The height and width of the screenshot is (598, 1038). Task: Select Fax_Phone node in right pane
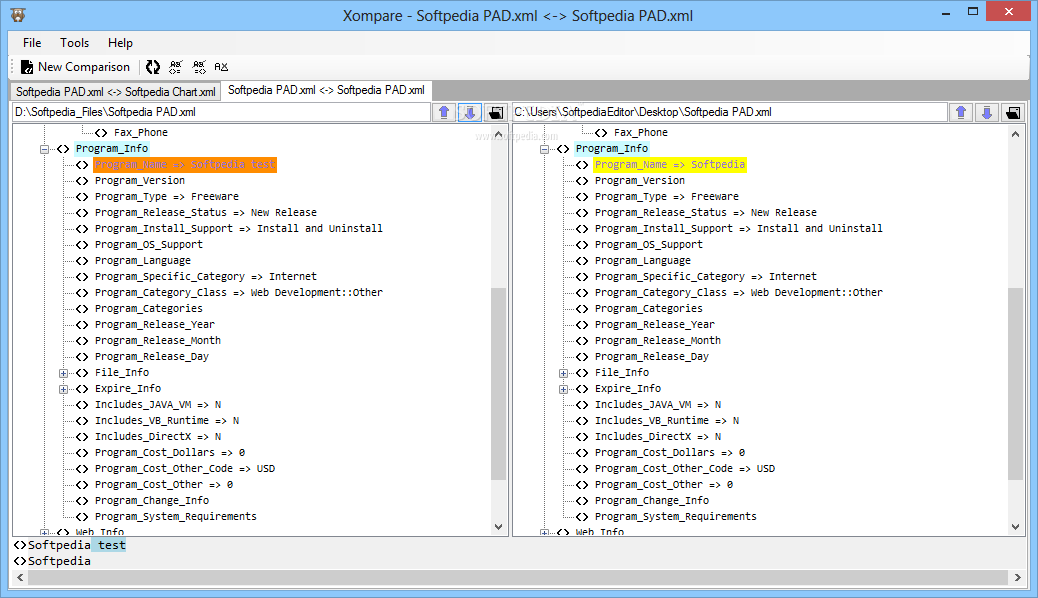[640, 132]
